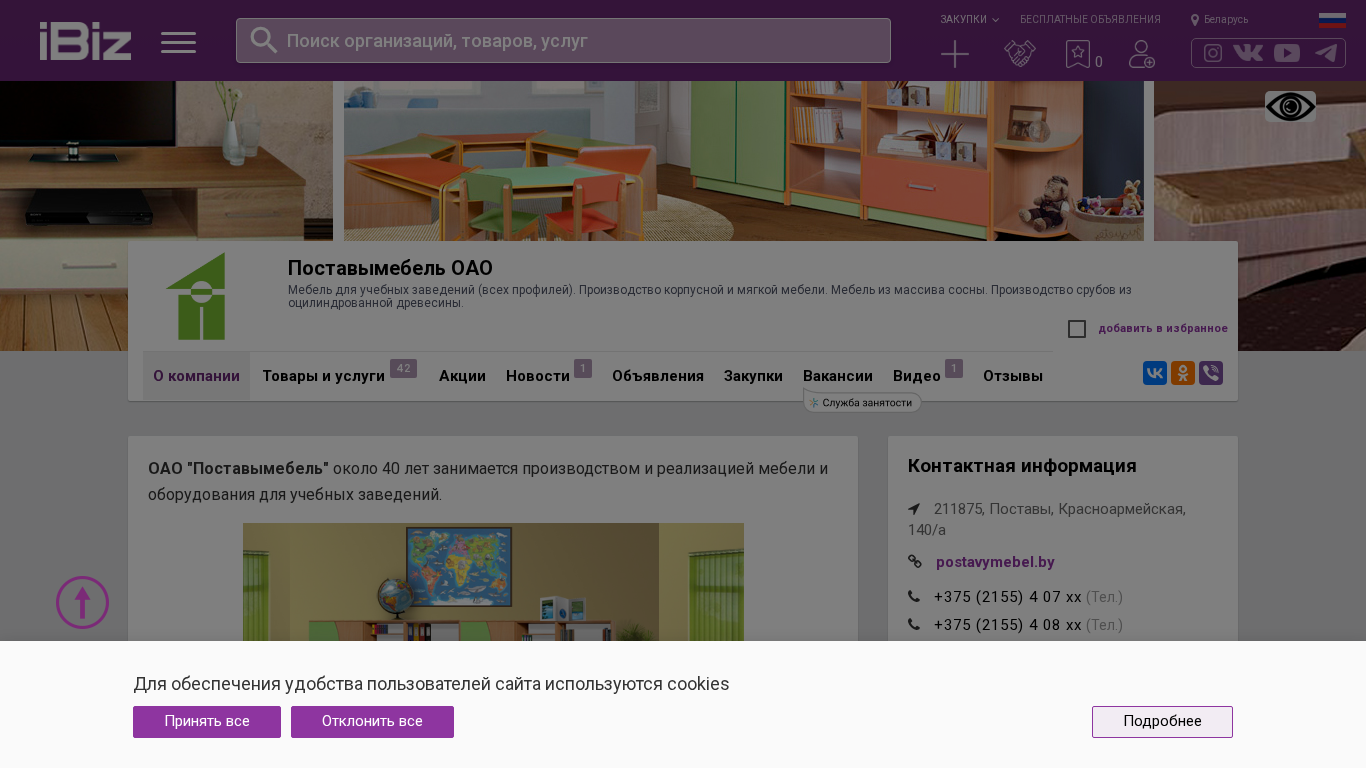1366x768 pixels.
Task: Check the добавить в избранное checkbox
Action: pos(1077,329)
